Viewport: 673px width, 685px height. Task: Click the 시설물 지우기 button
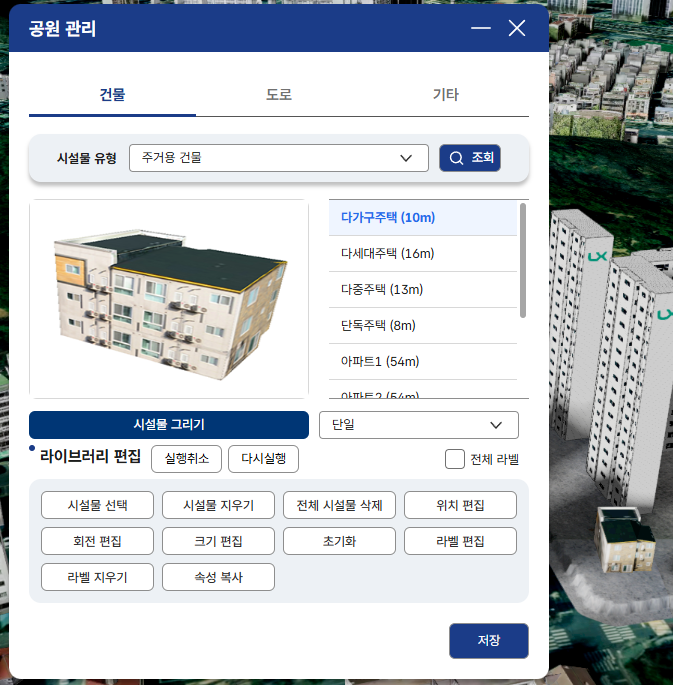[218, 505]
